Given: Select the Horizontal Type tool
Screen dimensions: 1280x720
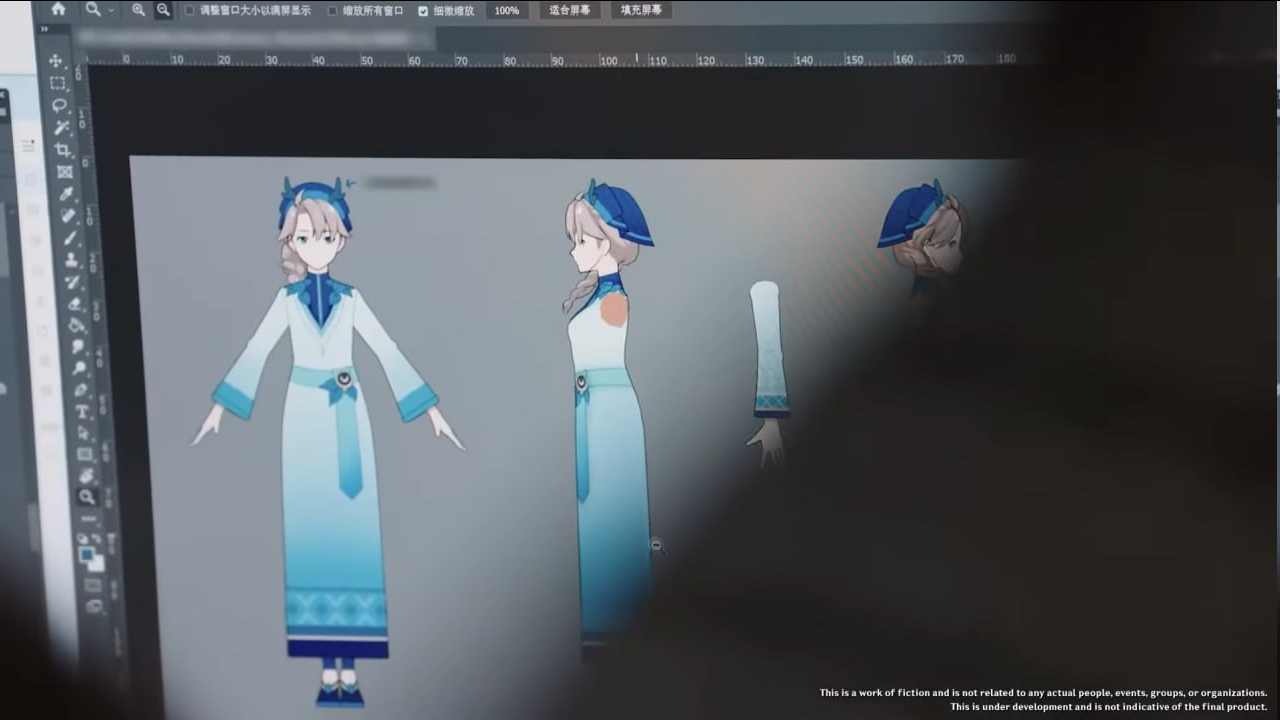Looking at the screenshot, I should point(82,411).
